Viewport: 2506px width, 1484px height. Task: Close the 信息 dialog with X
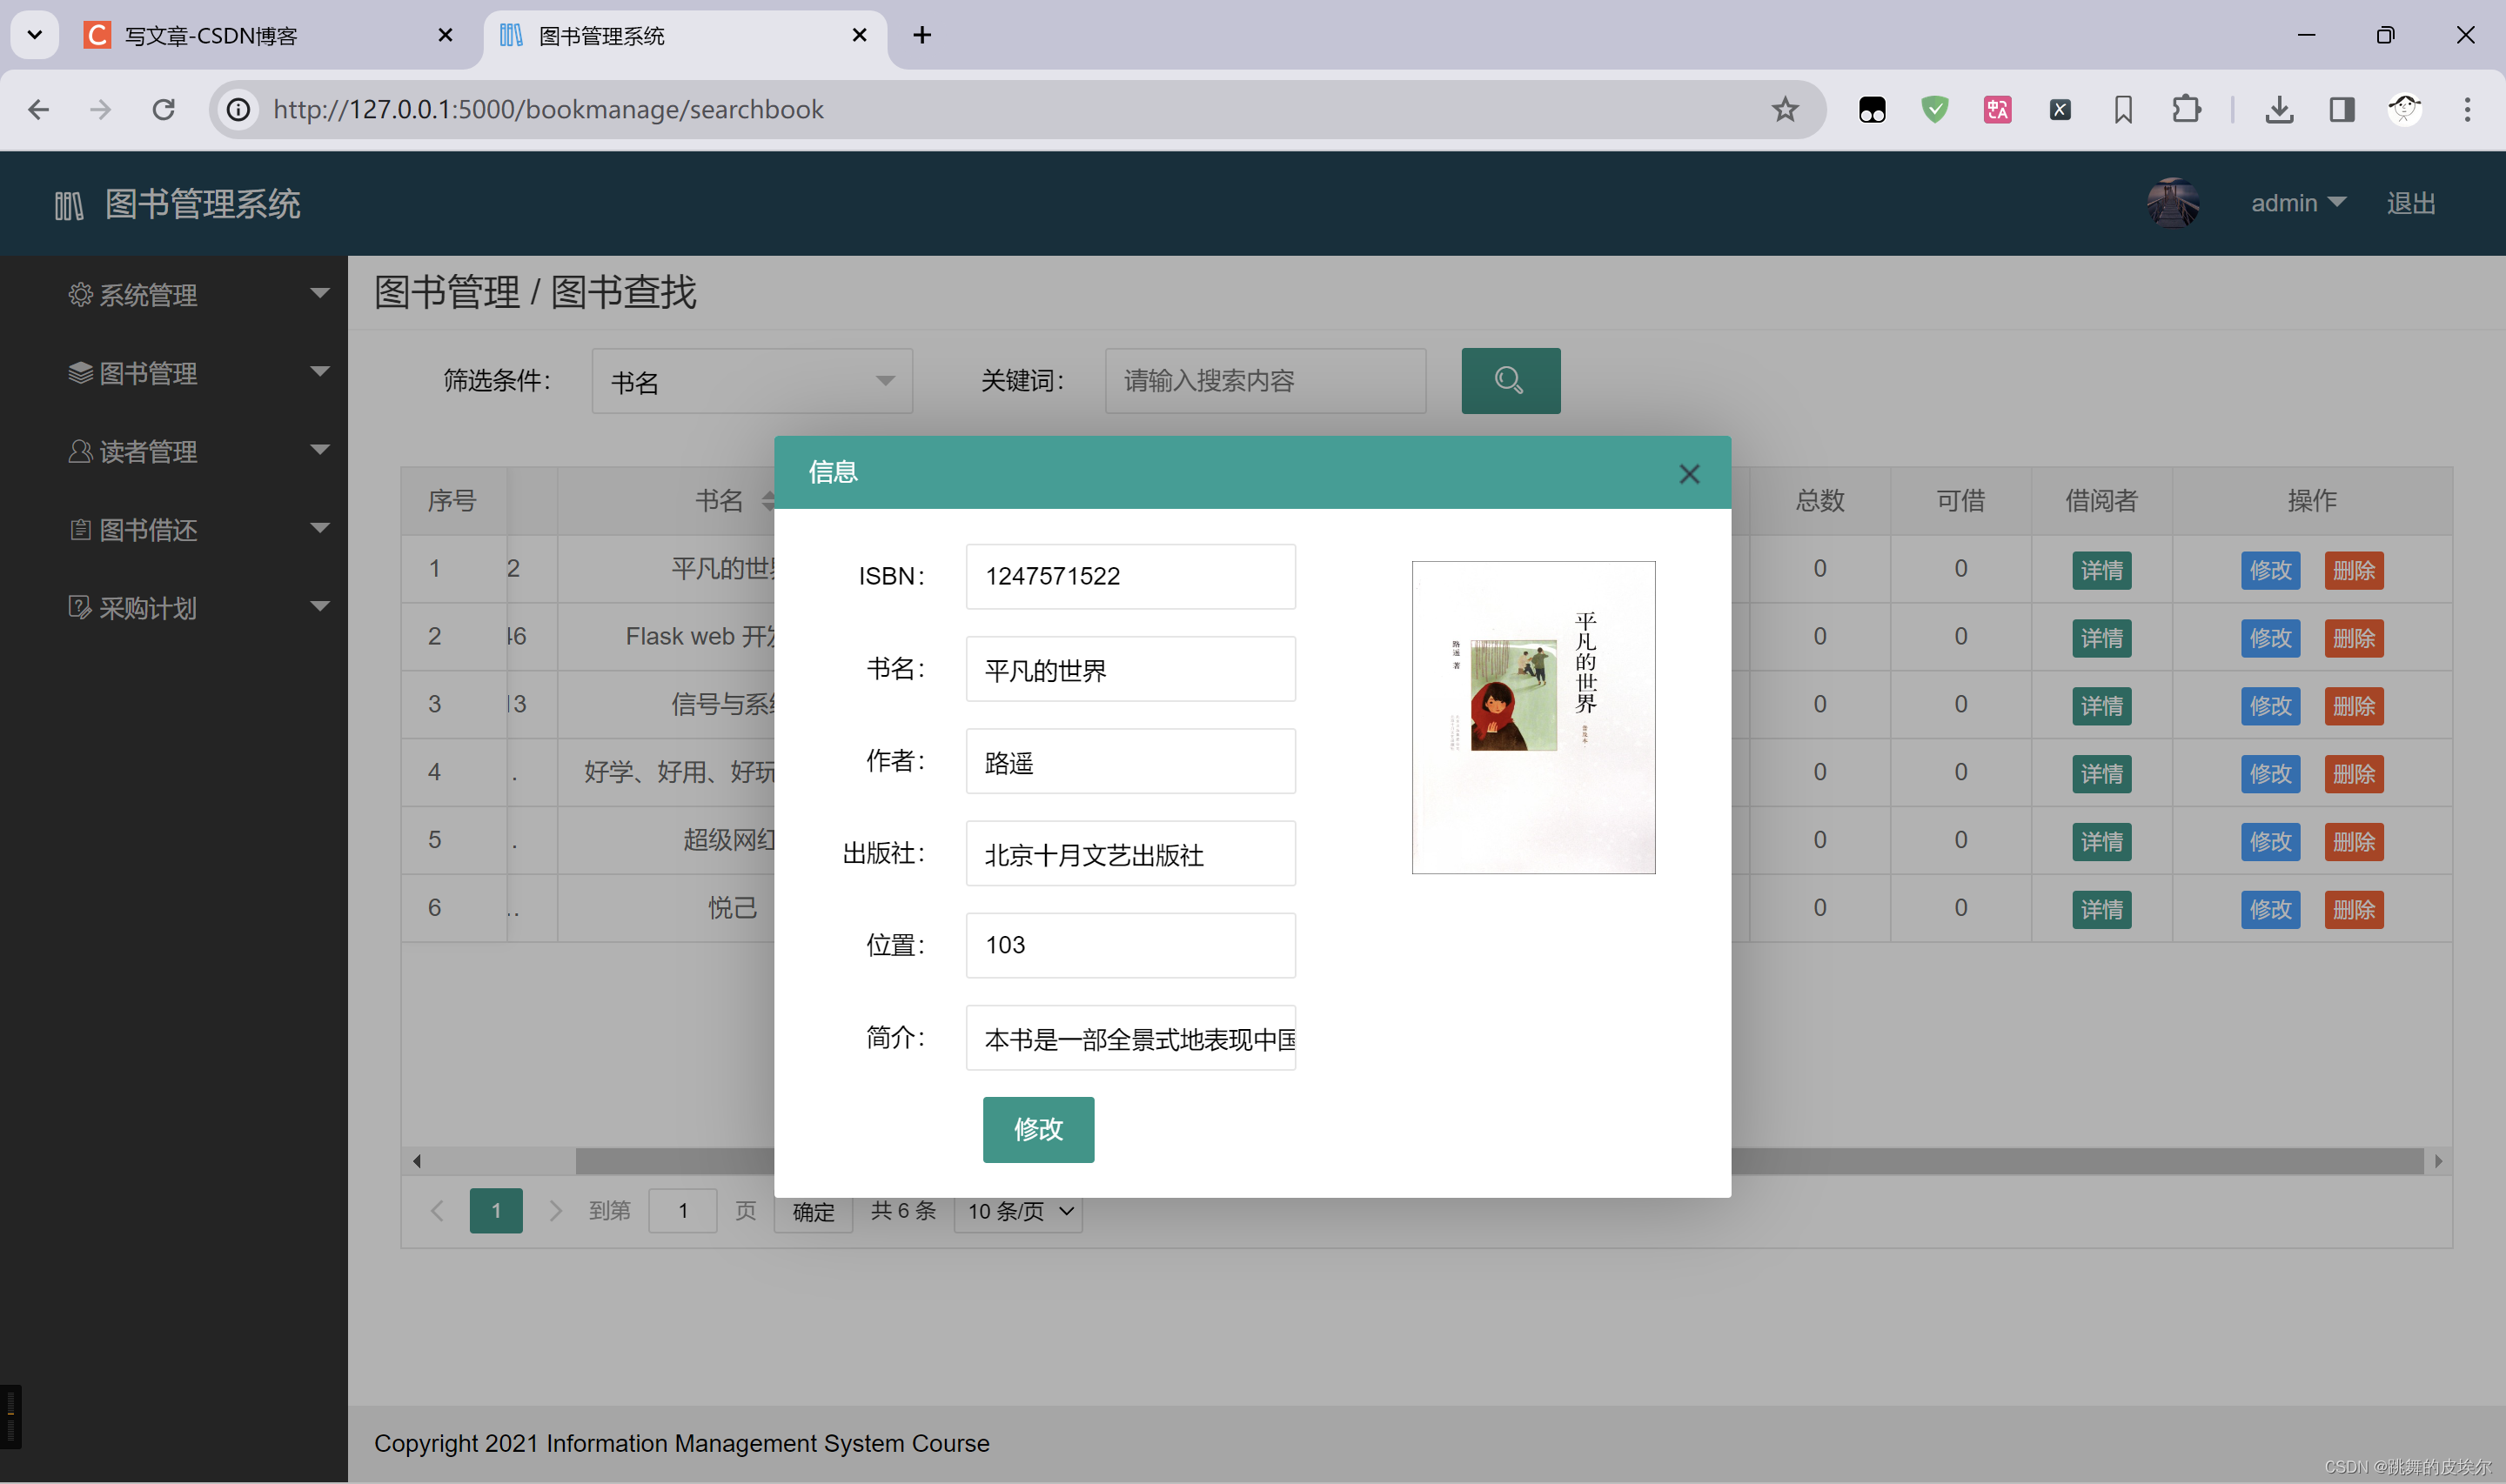[1689, 474]
